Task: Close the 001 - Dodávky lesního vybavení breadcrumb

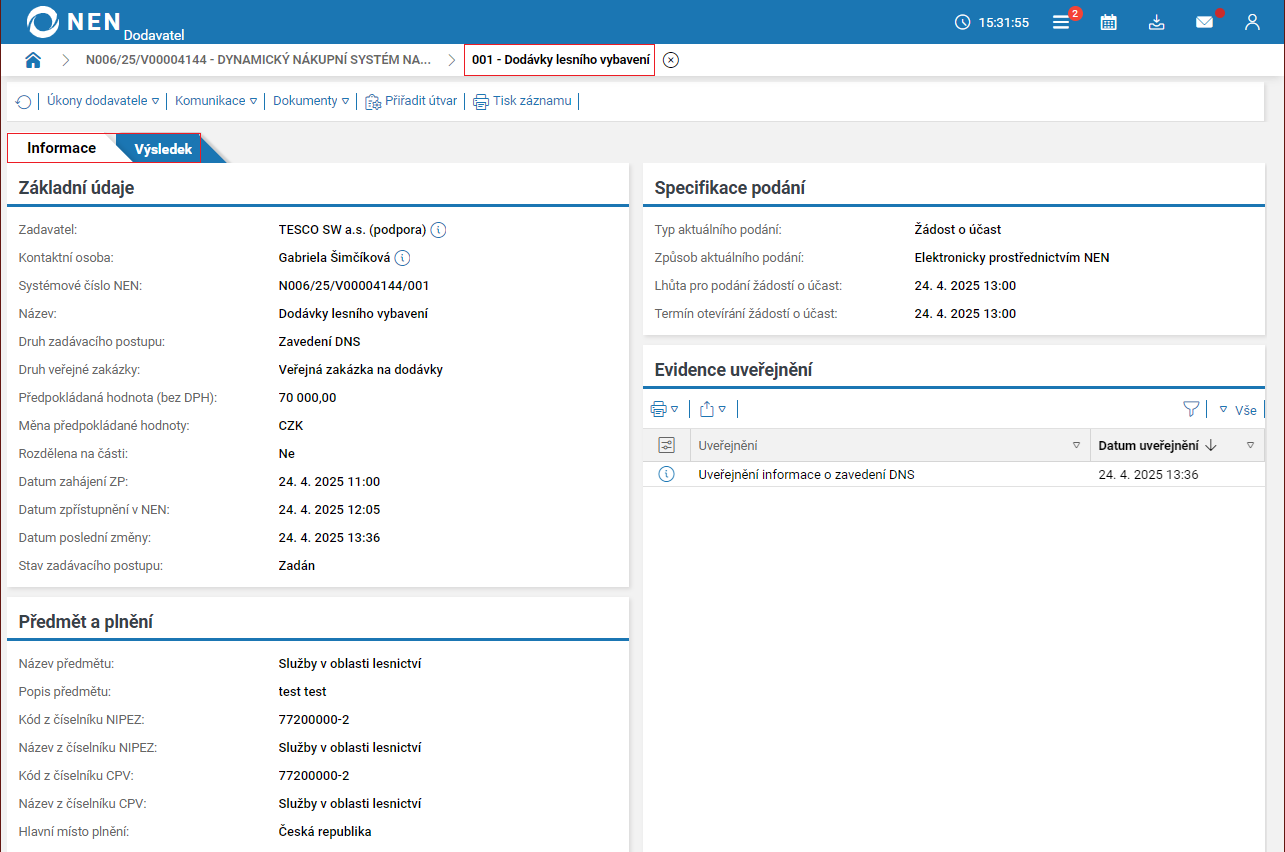Action: coord(671,60)
